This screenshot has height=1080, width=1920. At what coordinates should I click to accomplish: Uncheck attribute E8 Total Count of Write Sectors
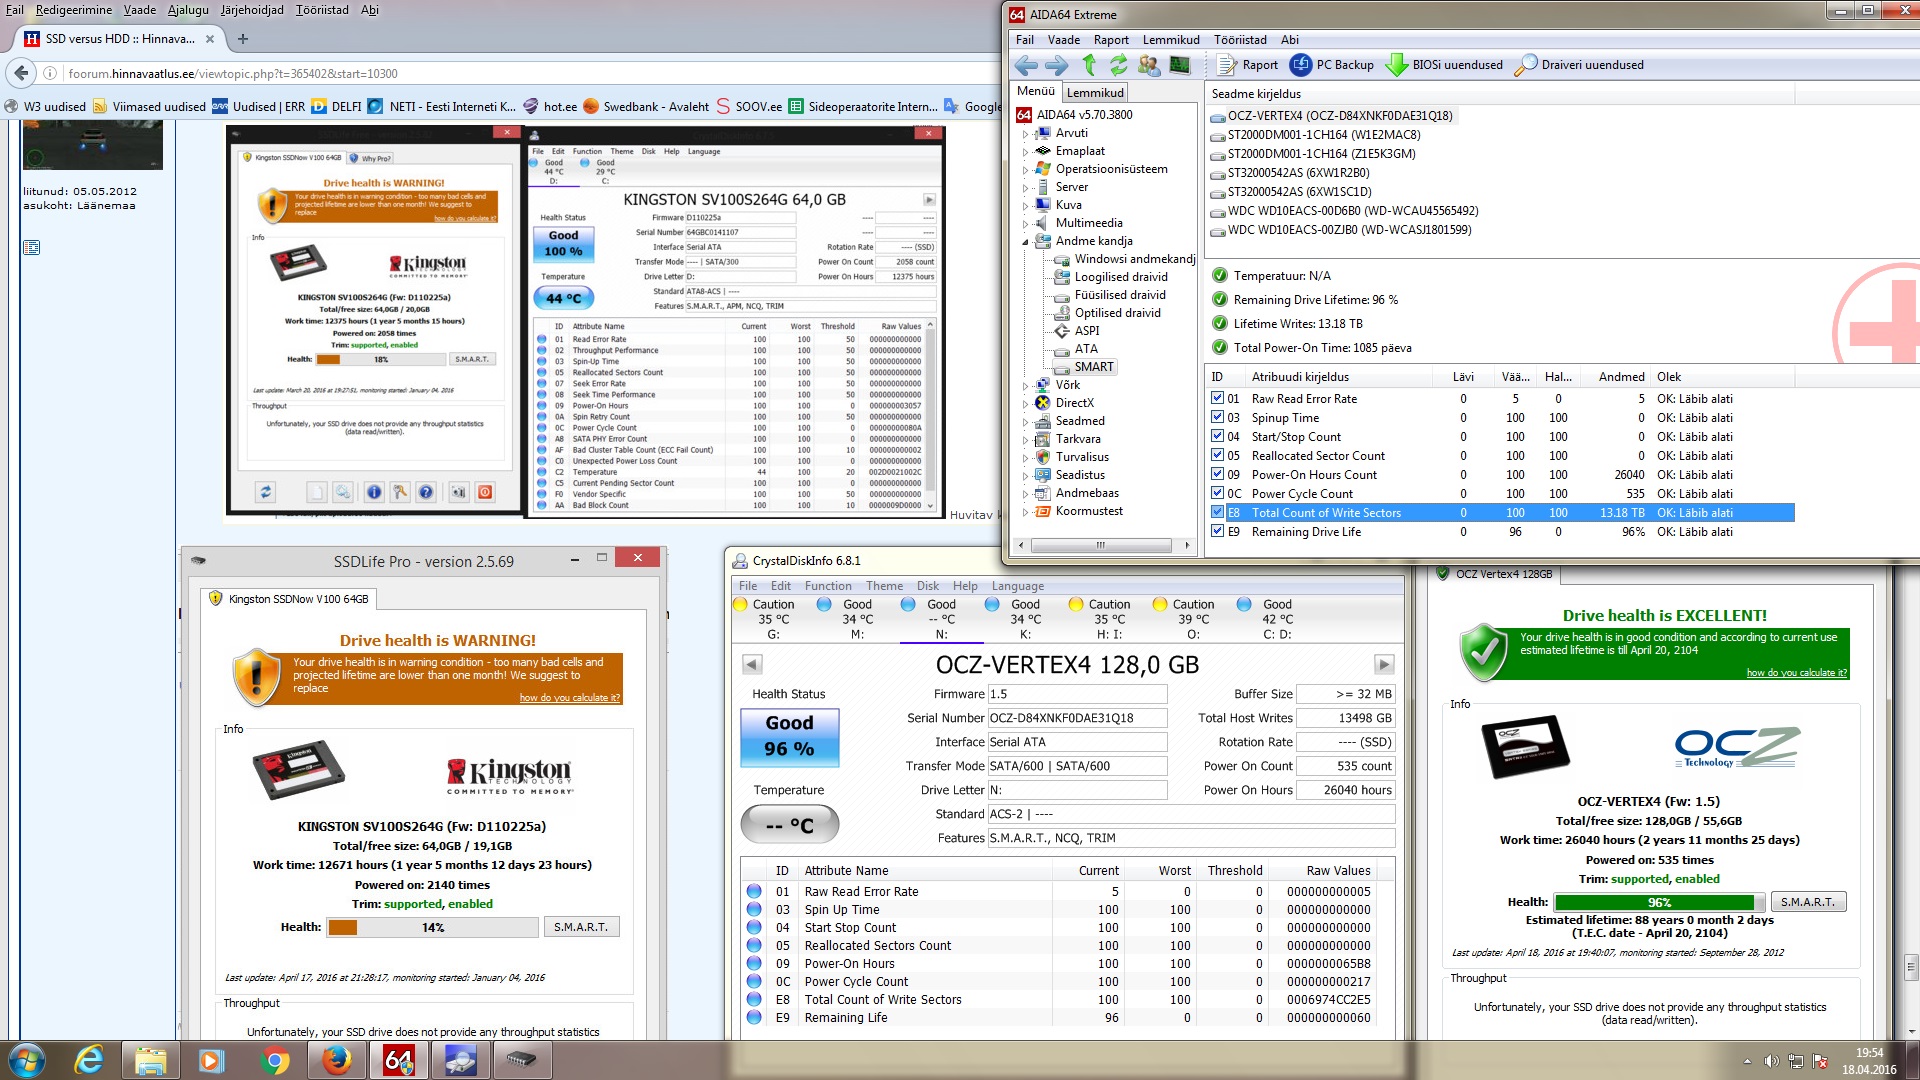click(x=1218, y=512)
